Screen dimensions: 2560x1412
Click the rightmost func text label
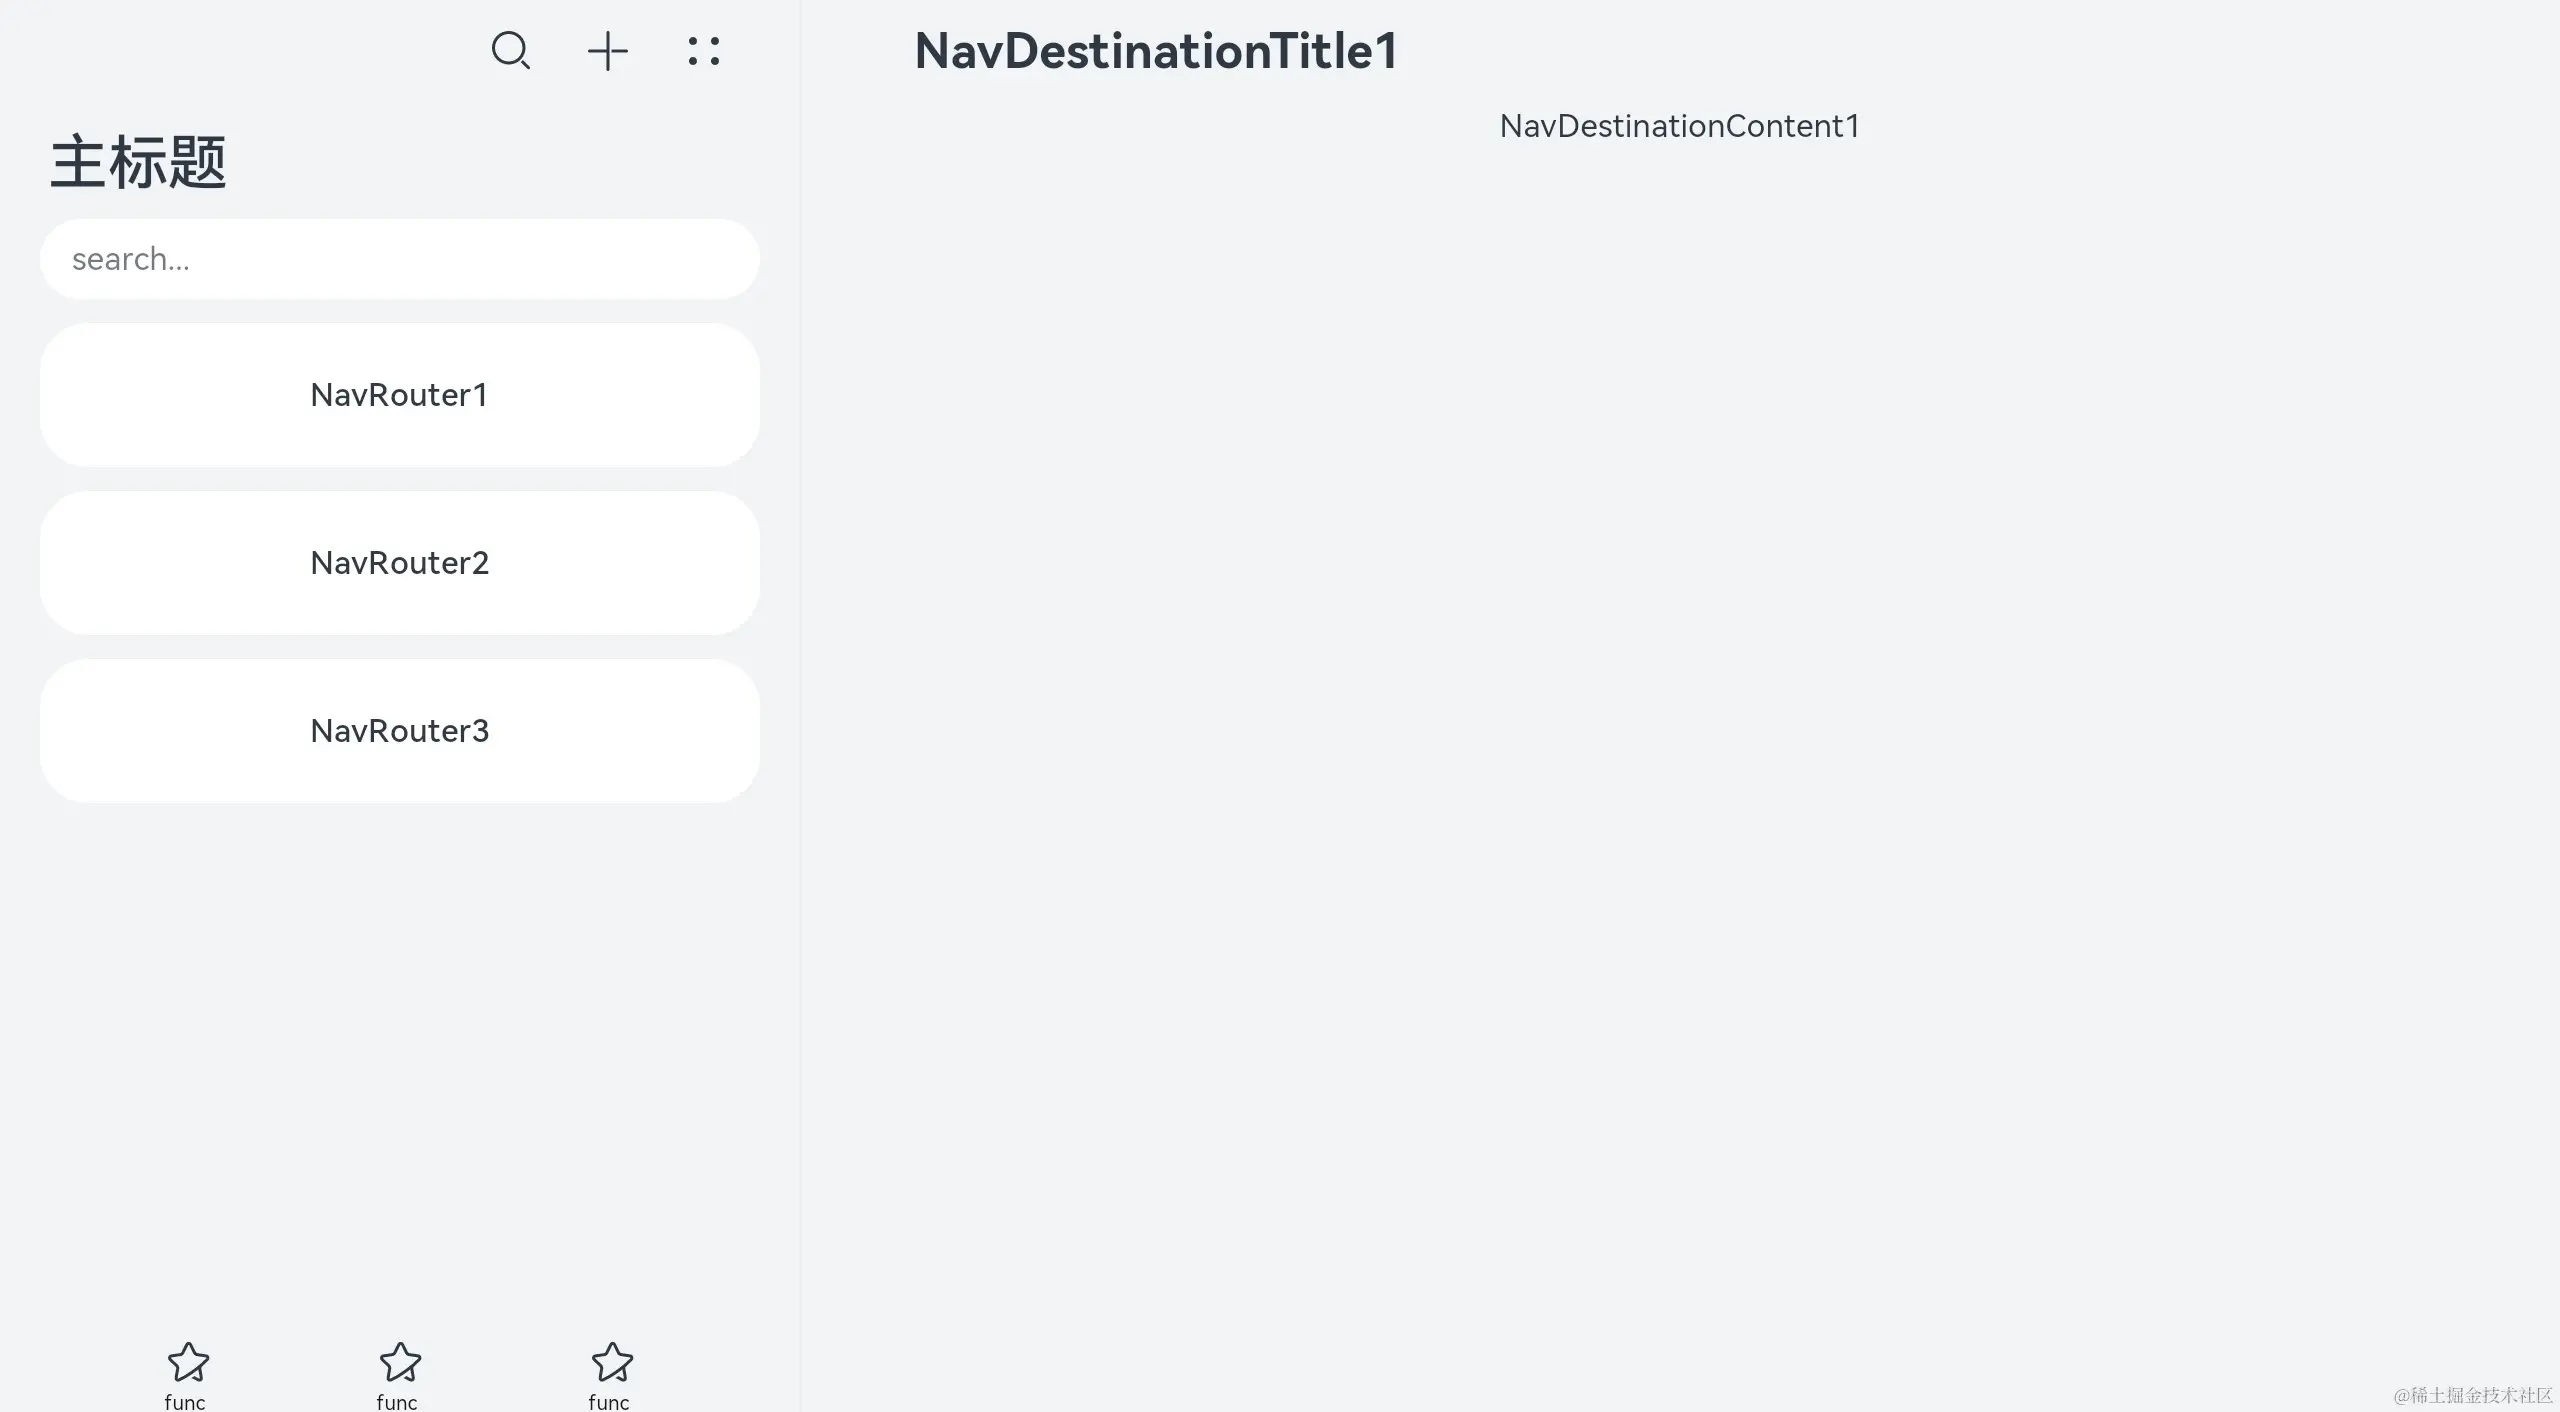click(x=609, y=1402)
